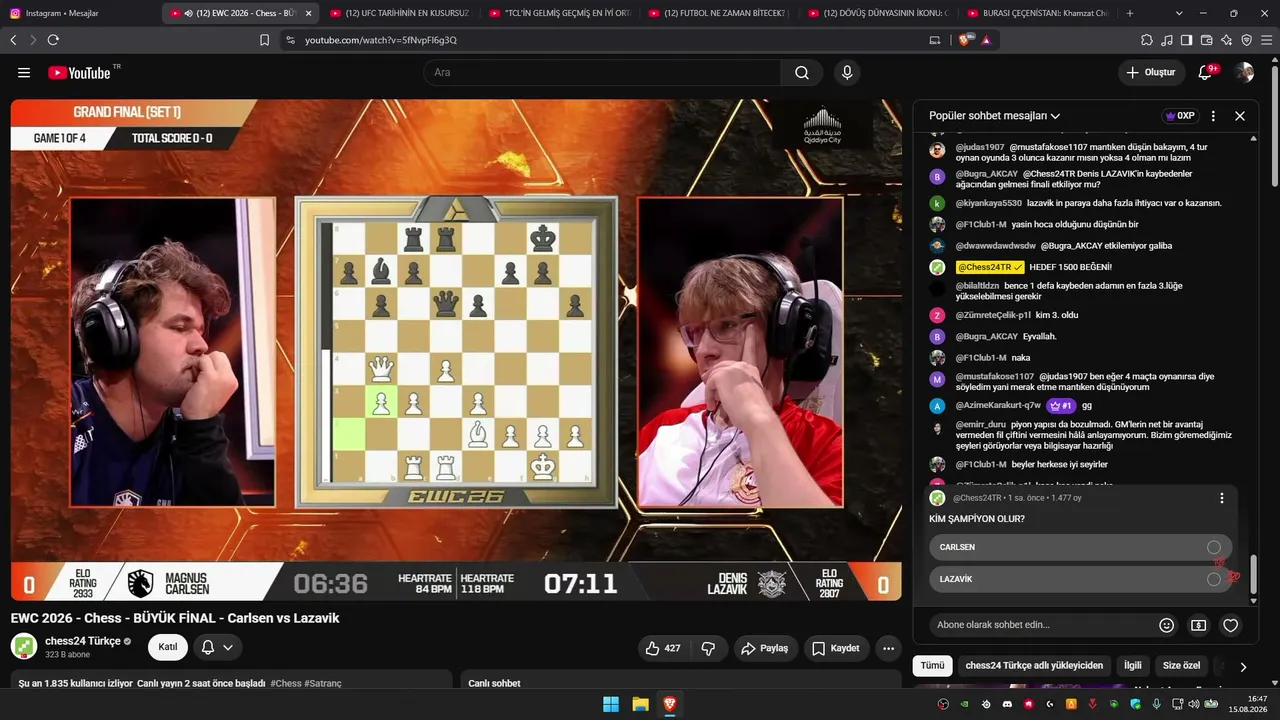Select the İlgili filter chip
The height and width of the screenshot is (720, 1280).
[1132, 666]
